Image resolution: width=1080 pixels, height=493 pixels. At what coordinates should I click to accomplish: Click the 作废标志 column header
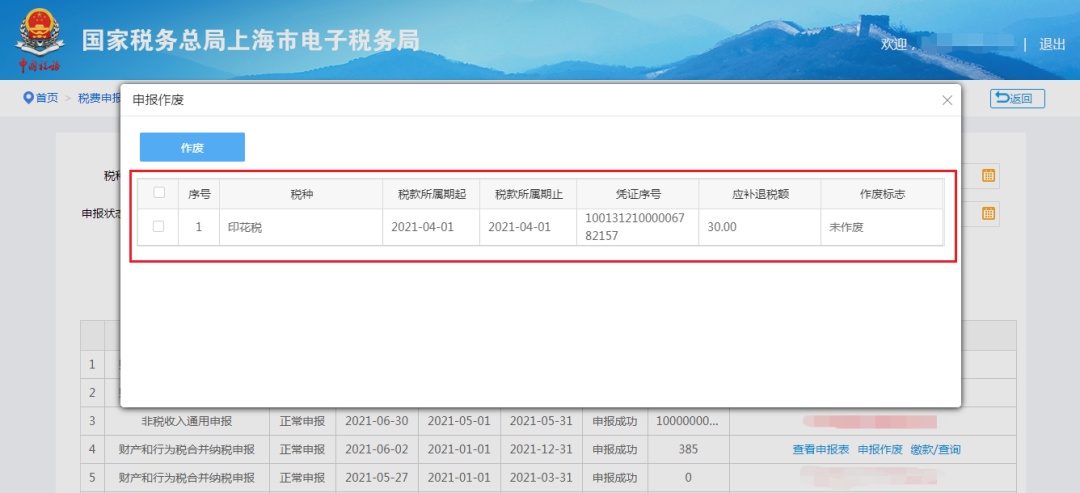pos(881,194)
